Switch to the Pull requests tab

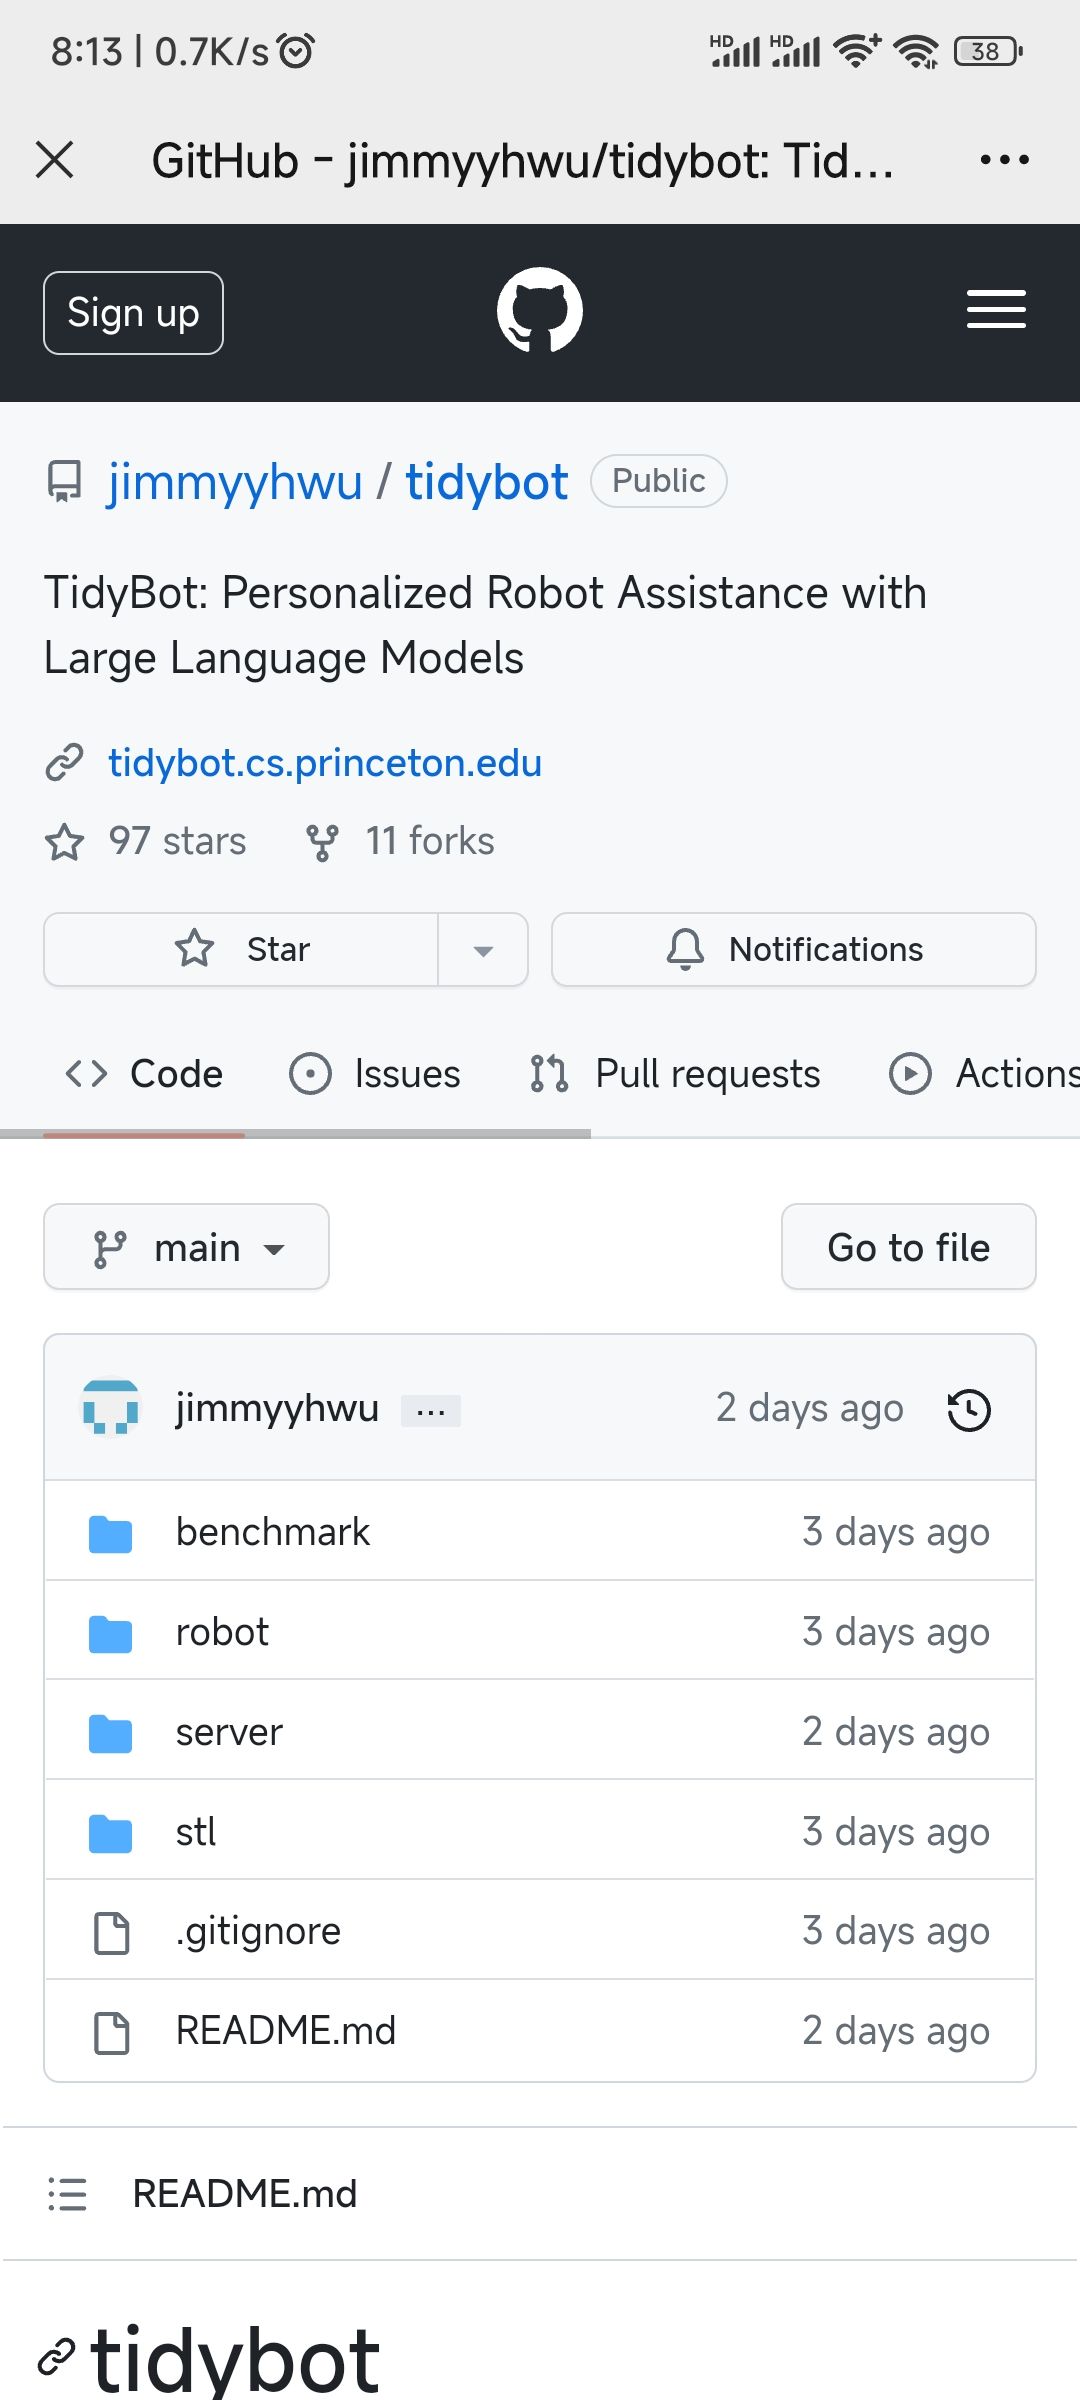tap(675, 1074)
